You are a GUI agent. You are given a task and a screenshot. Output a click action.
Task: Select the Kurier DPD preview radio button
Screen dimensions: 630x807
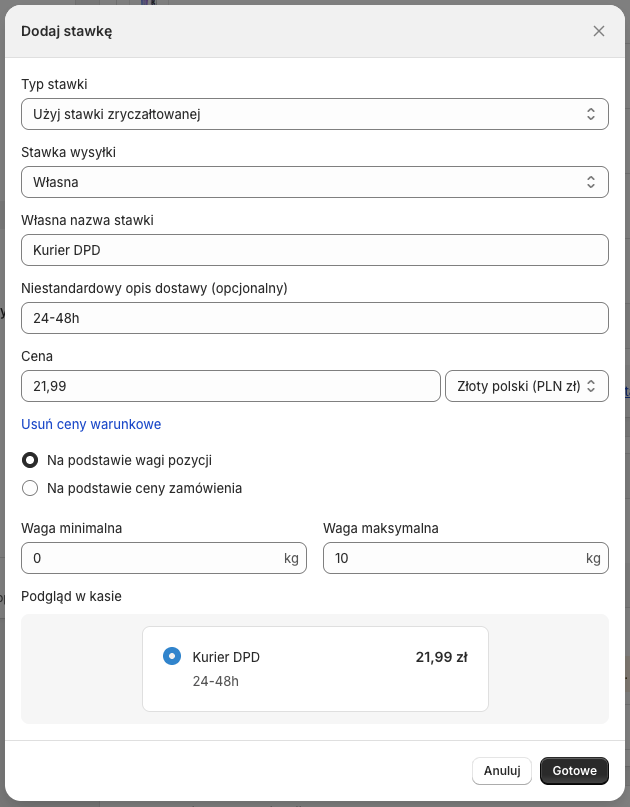click(171, 657)
